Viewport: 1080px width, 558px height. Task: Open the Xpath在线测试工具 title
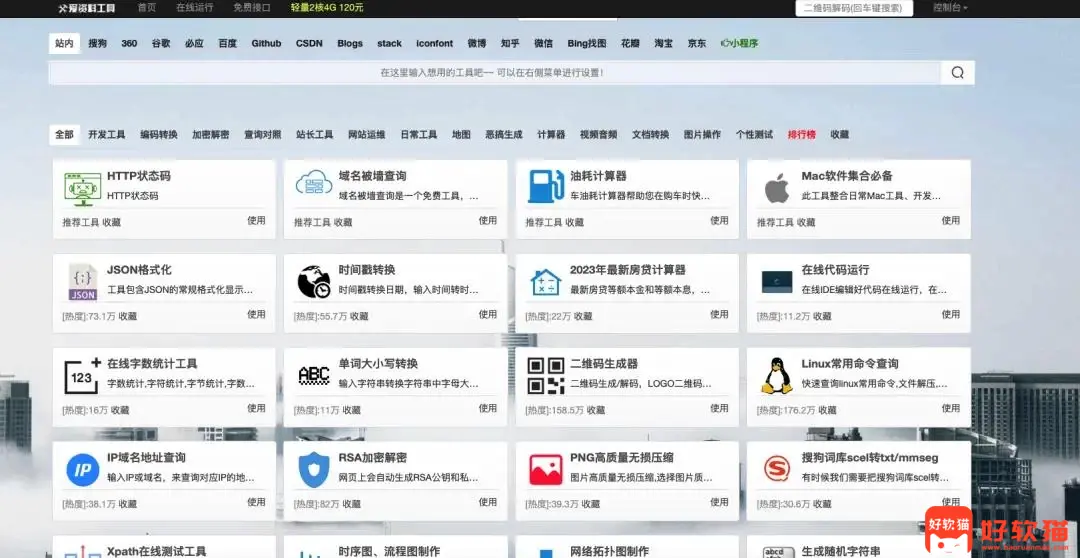(x=156, y=551)
